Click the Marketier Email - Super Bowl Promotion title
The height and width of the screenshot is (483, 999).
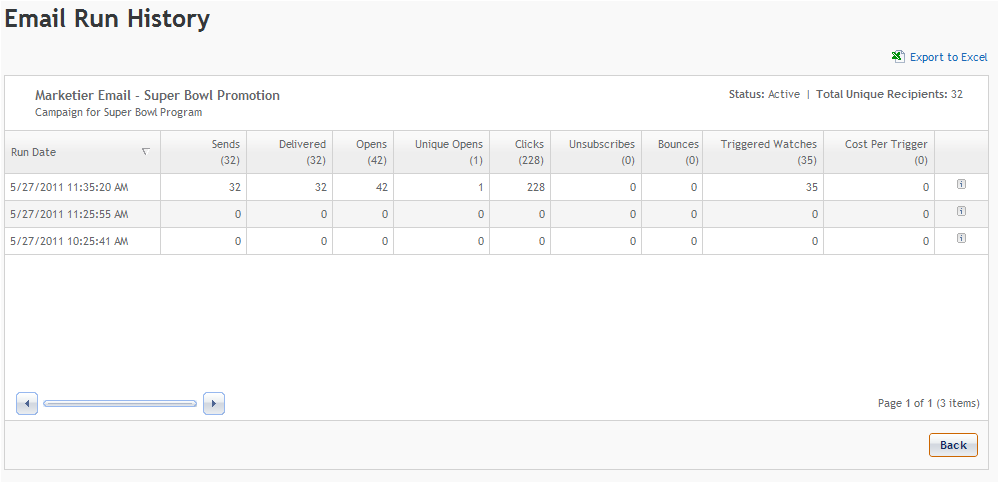(x=157, y=96)
